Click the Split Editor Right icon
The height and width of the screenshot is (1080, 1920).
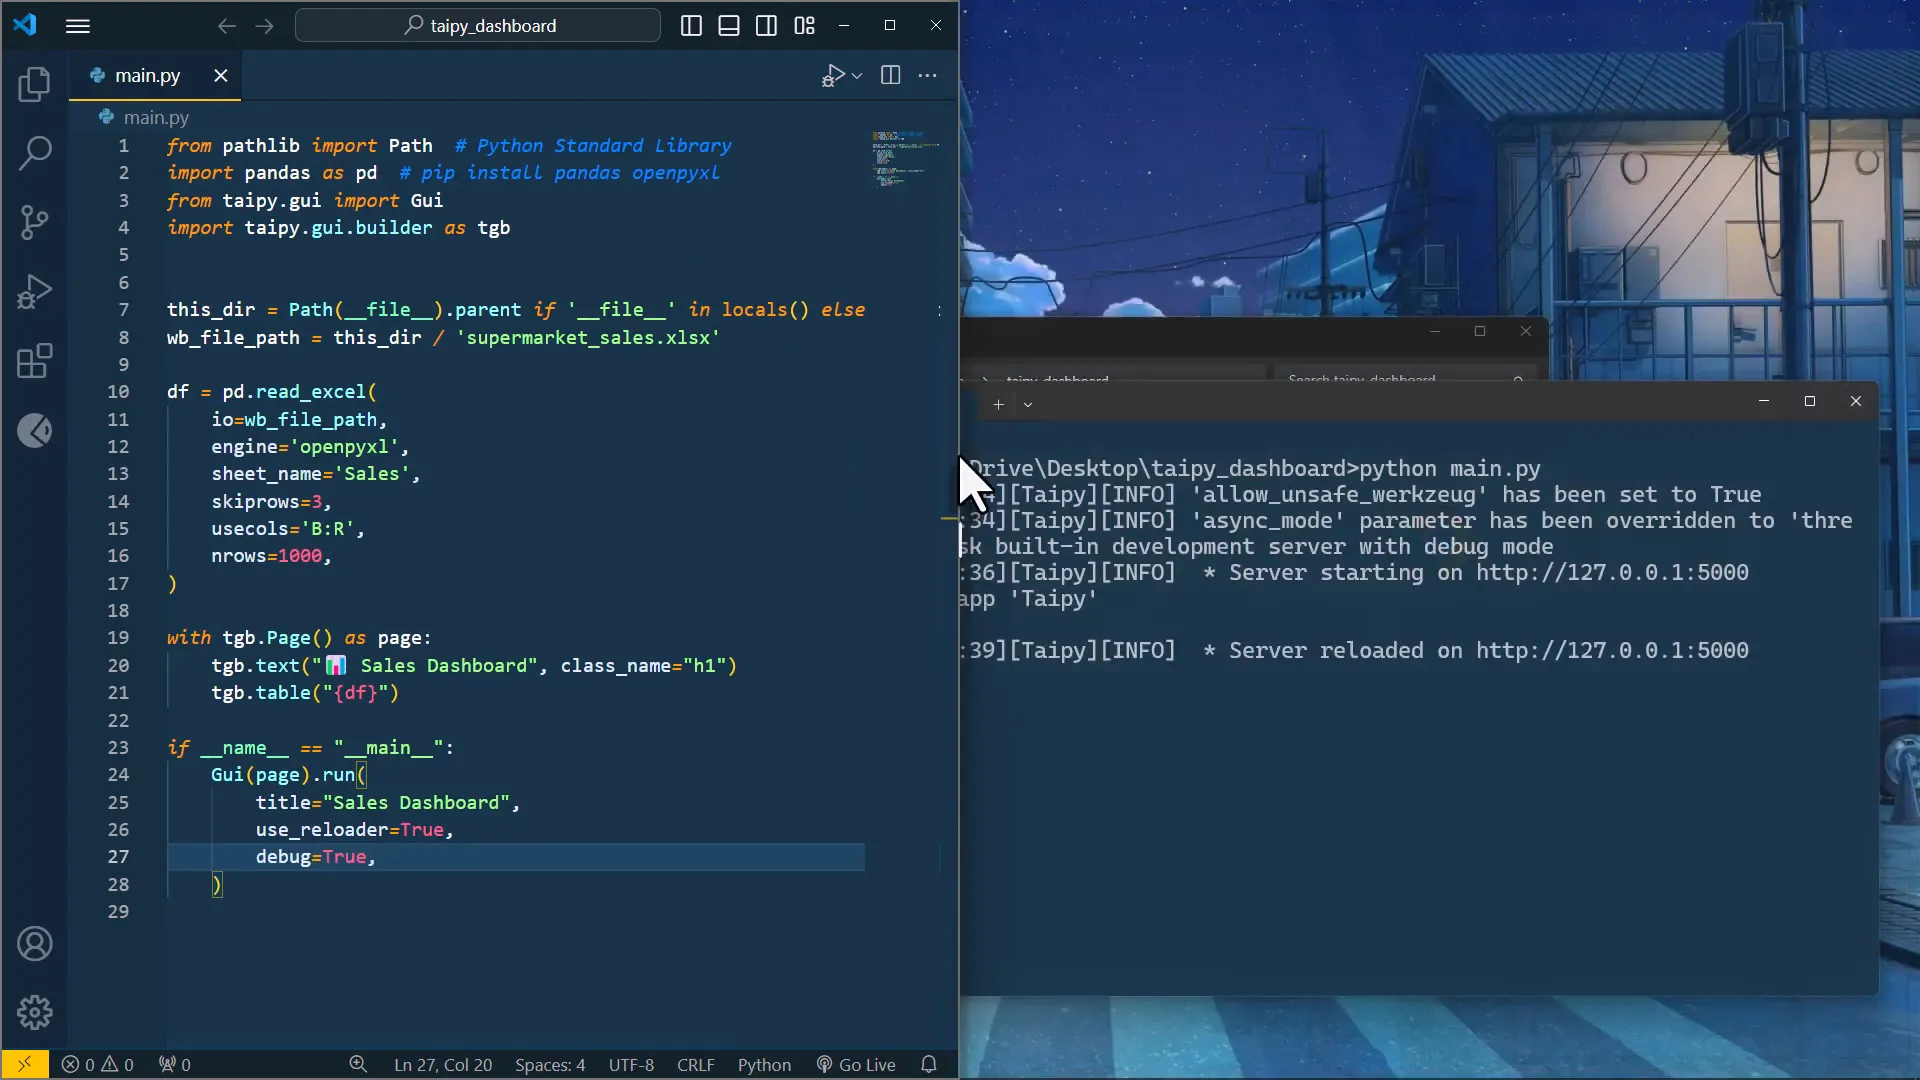click(890, 75)
